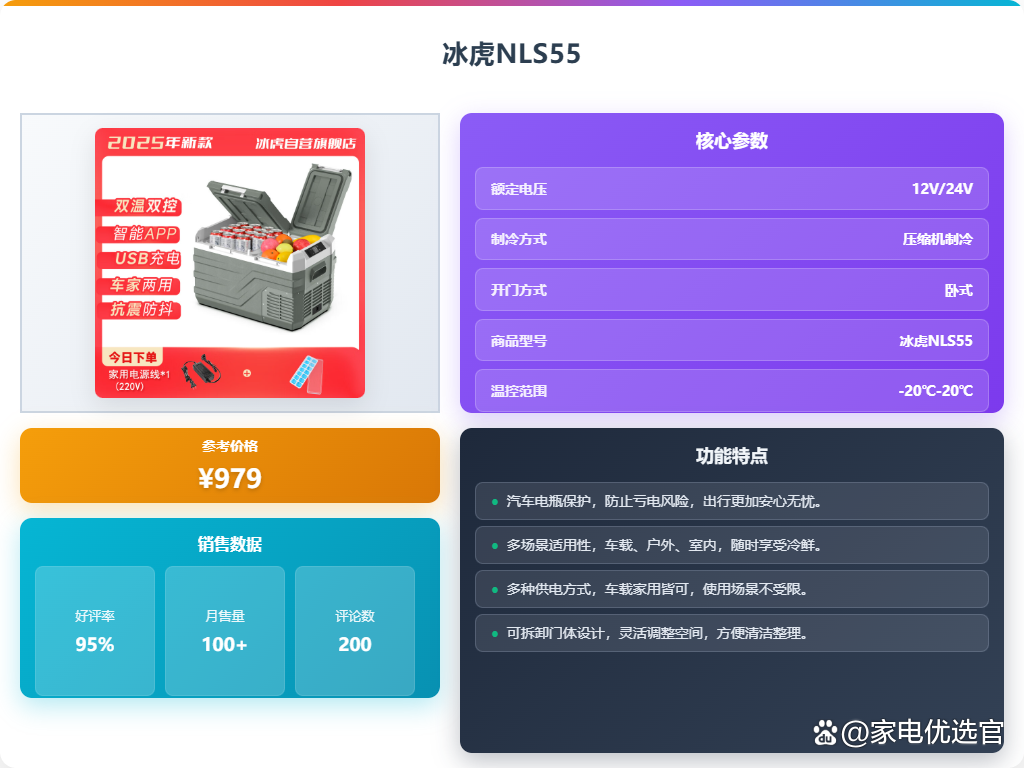Click the ¥979 reference price card

click(230, 466)
